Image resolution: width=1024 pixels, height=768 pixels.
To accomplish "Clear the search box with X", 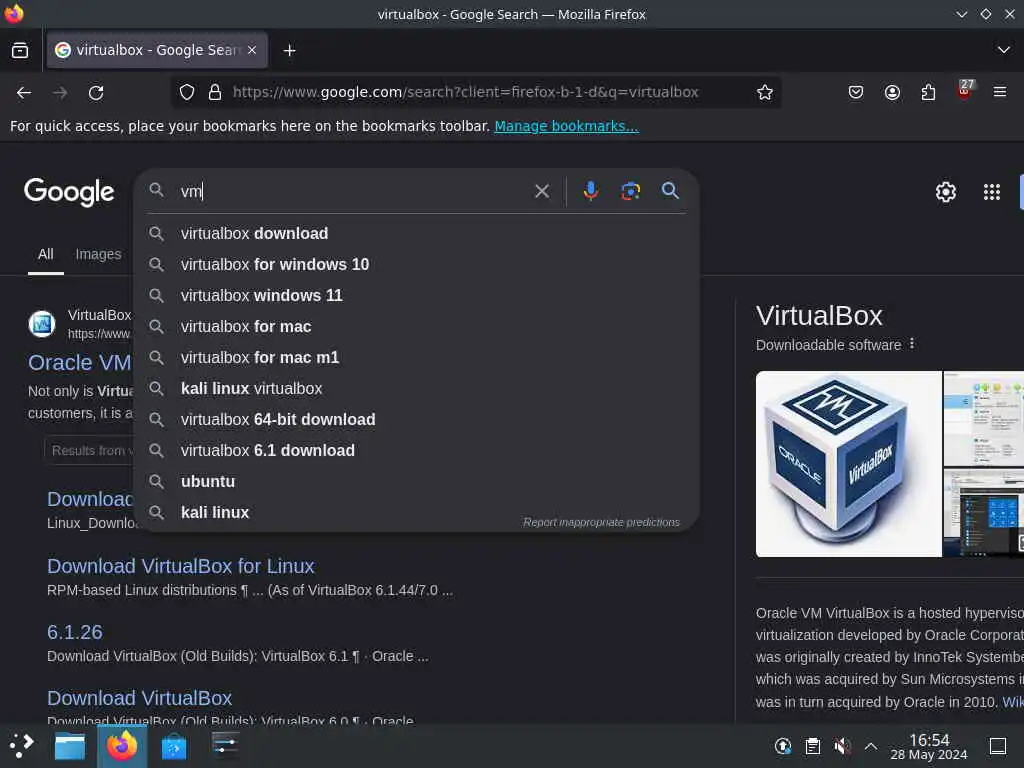I will tap(541, 191).
